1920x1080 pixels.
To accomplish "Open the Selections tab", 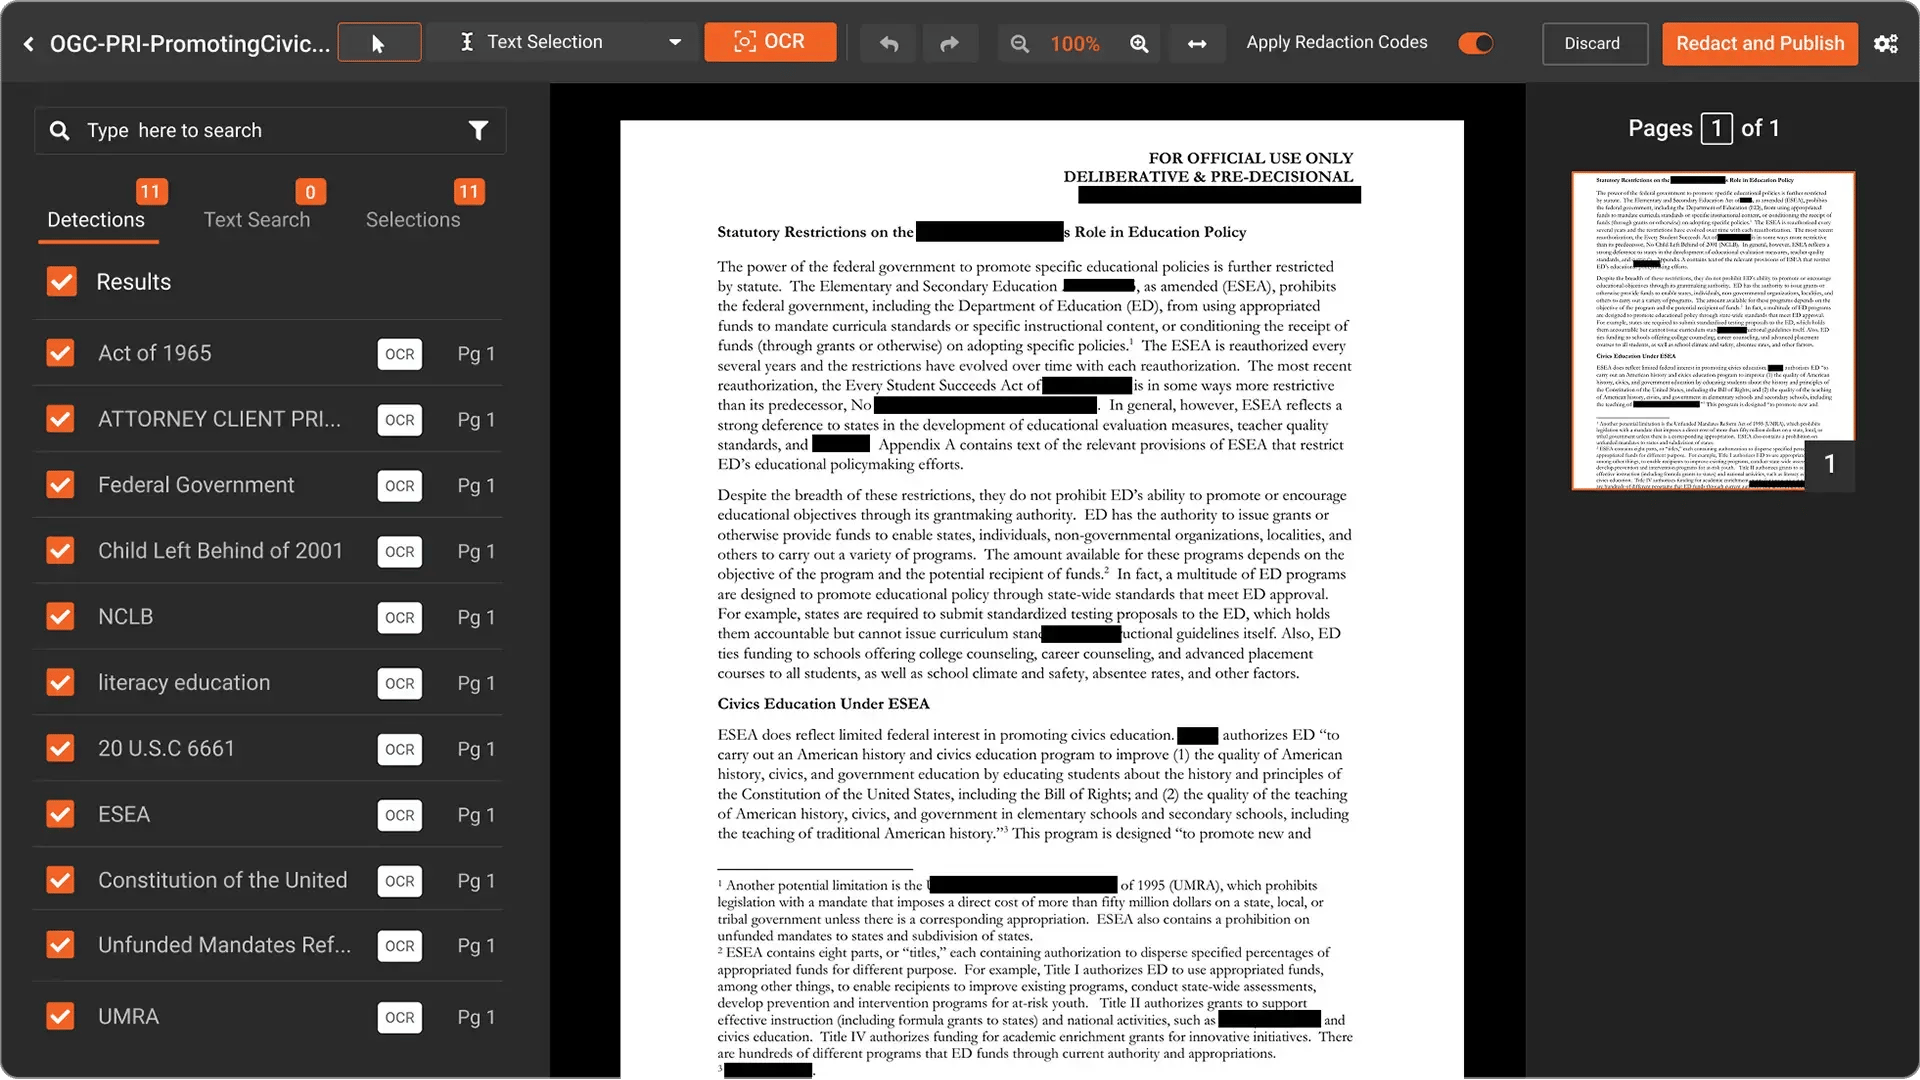I will (x=413, y=220).
